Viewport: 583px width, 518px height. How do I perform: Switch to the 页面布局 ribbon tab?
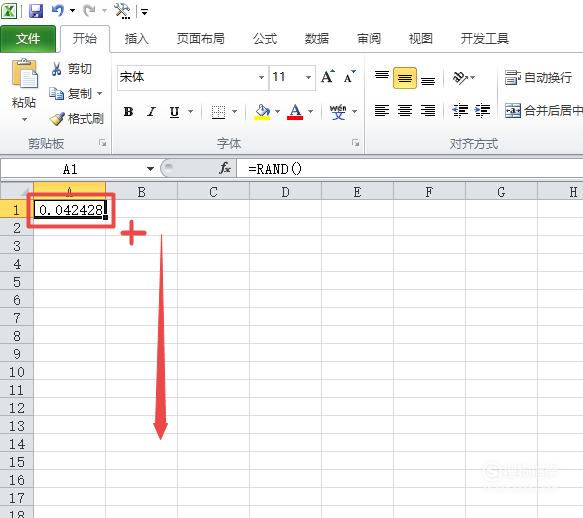point(200,39)
